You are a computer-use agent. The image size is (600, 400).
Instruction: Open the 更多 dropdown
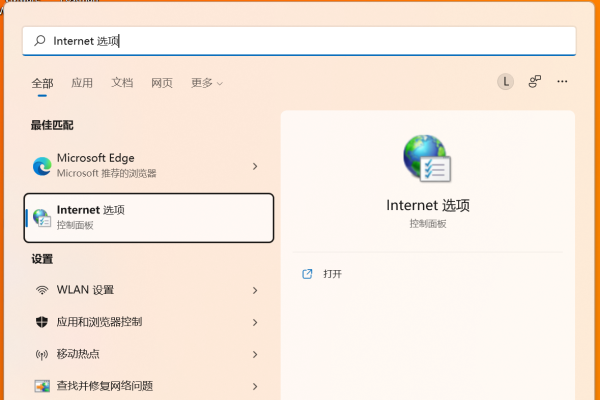click(x=207, y=83)
